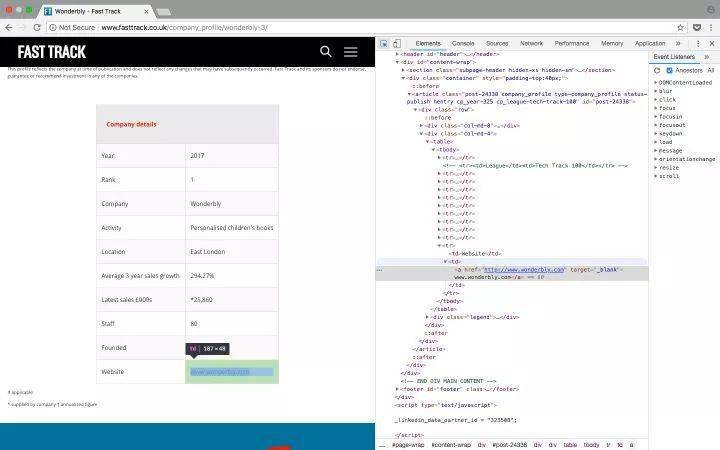Select tbody in the DOM breadcrumb
This screenshot has height=450, width=720.
(591, 445)
